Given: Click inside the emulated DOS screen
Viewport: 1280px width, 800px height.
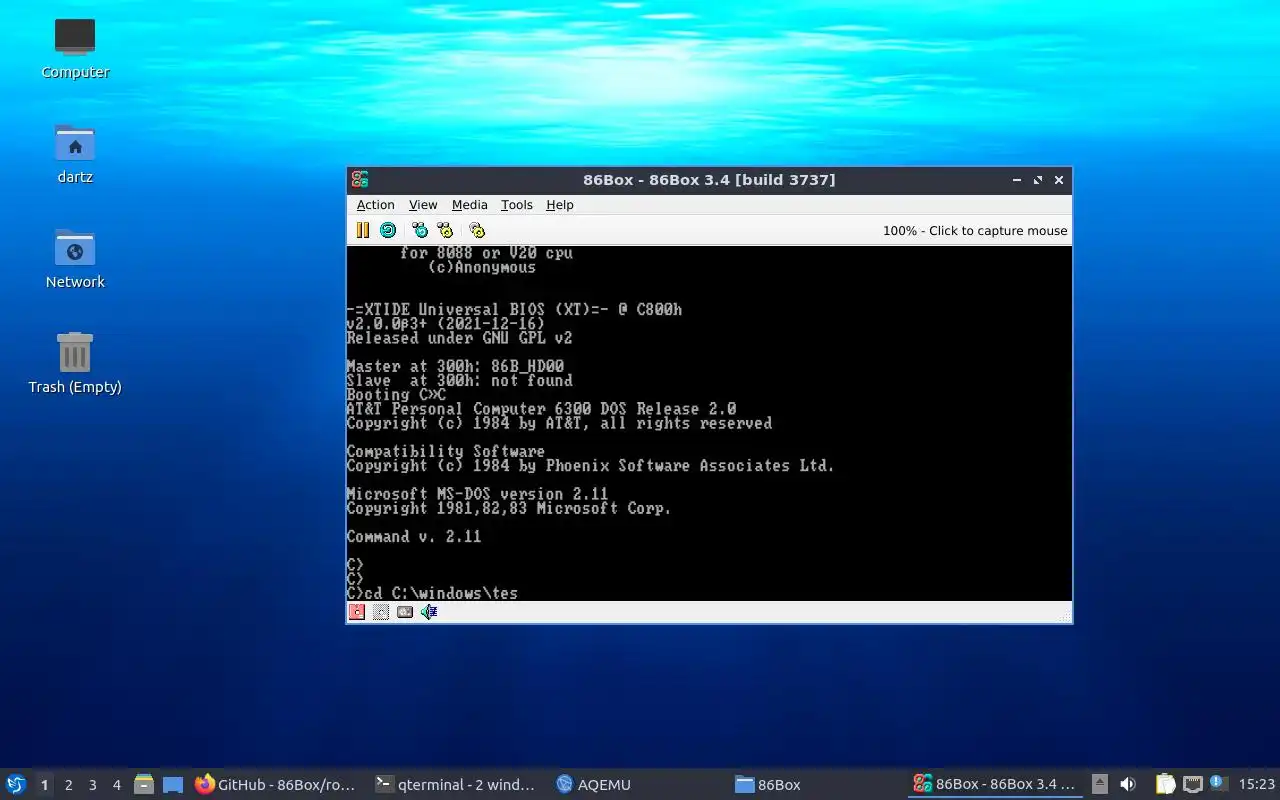Looking at the screenshot, I should [709, 423].
